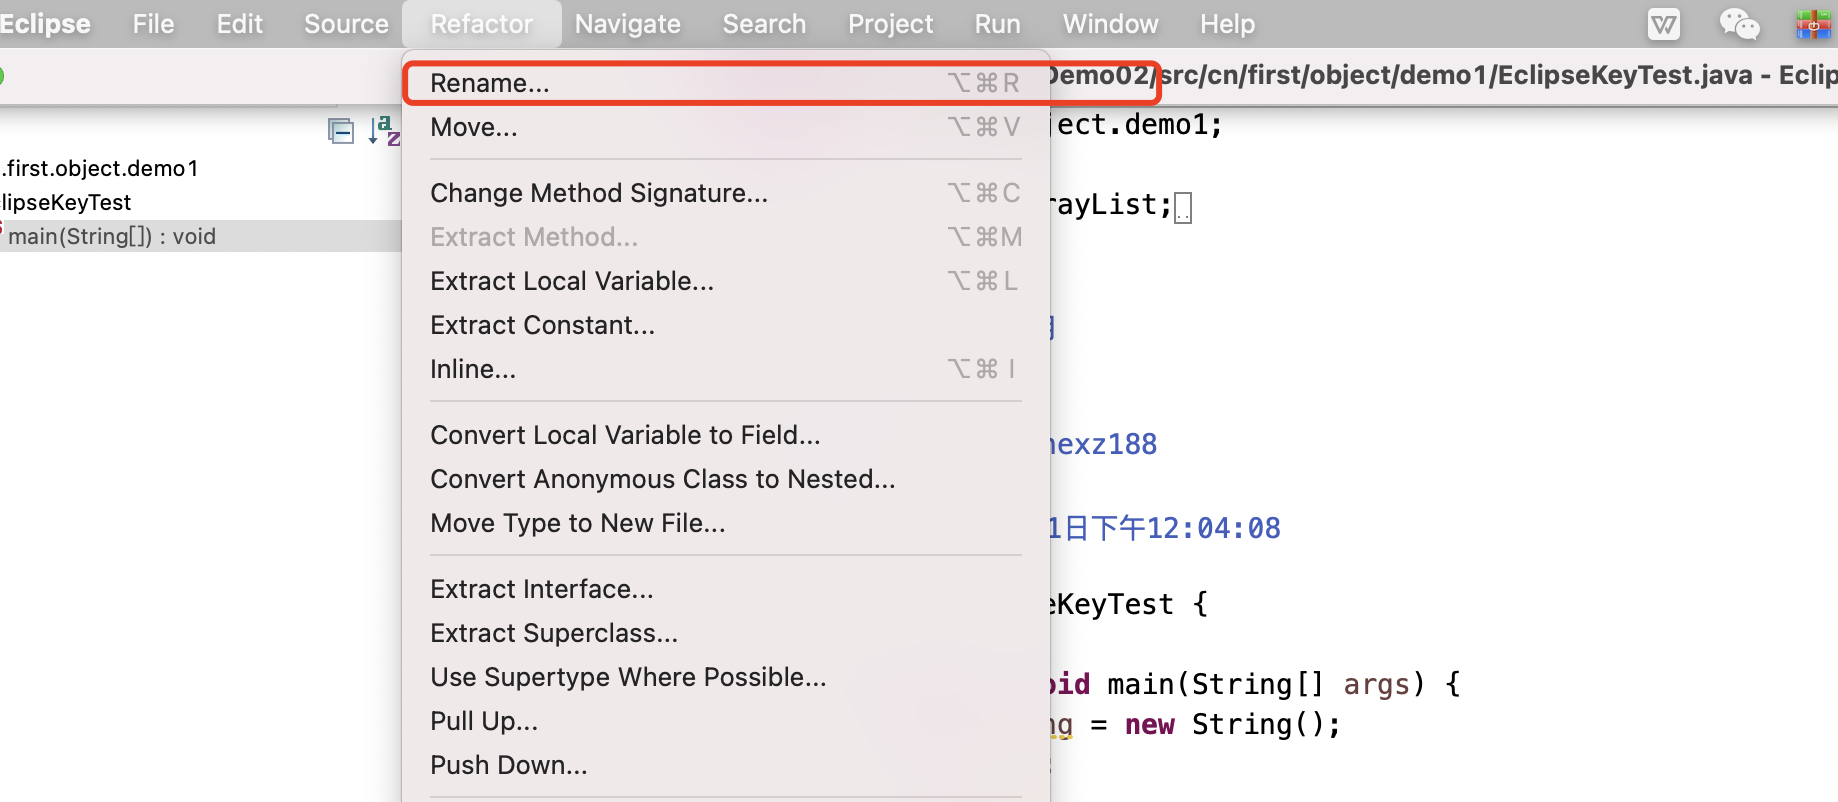This screenshot has height=802, width=1838.
Task: Open the WeChat status icon in menu bar
Action: tap(1739, 24)
